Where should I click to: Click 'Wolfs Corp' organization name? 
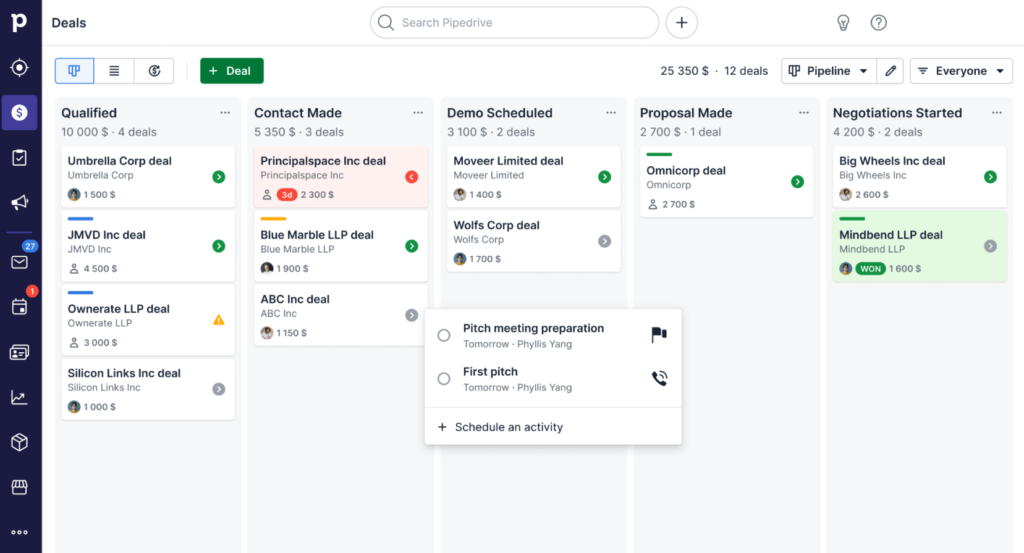coord(479,240)
